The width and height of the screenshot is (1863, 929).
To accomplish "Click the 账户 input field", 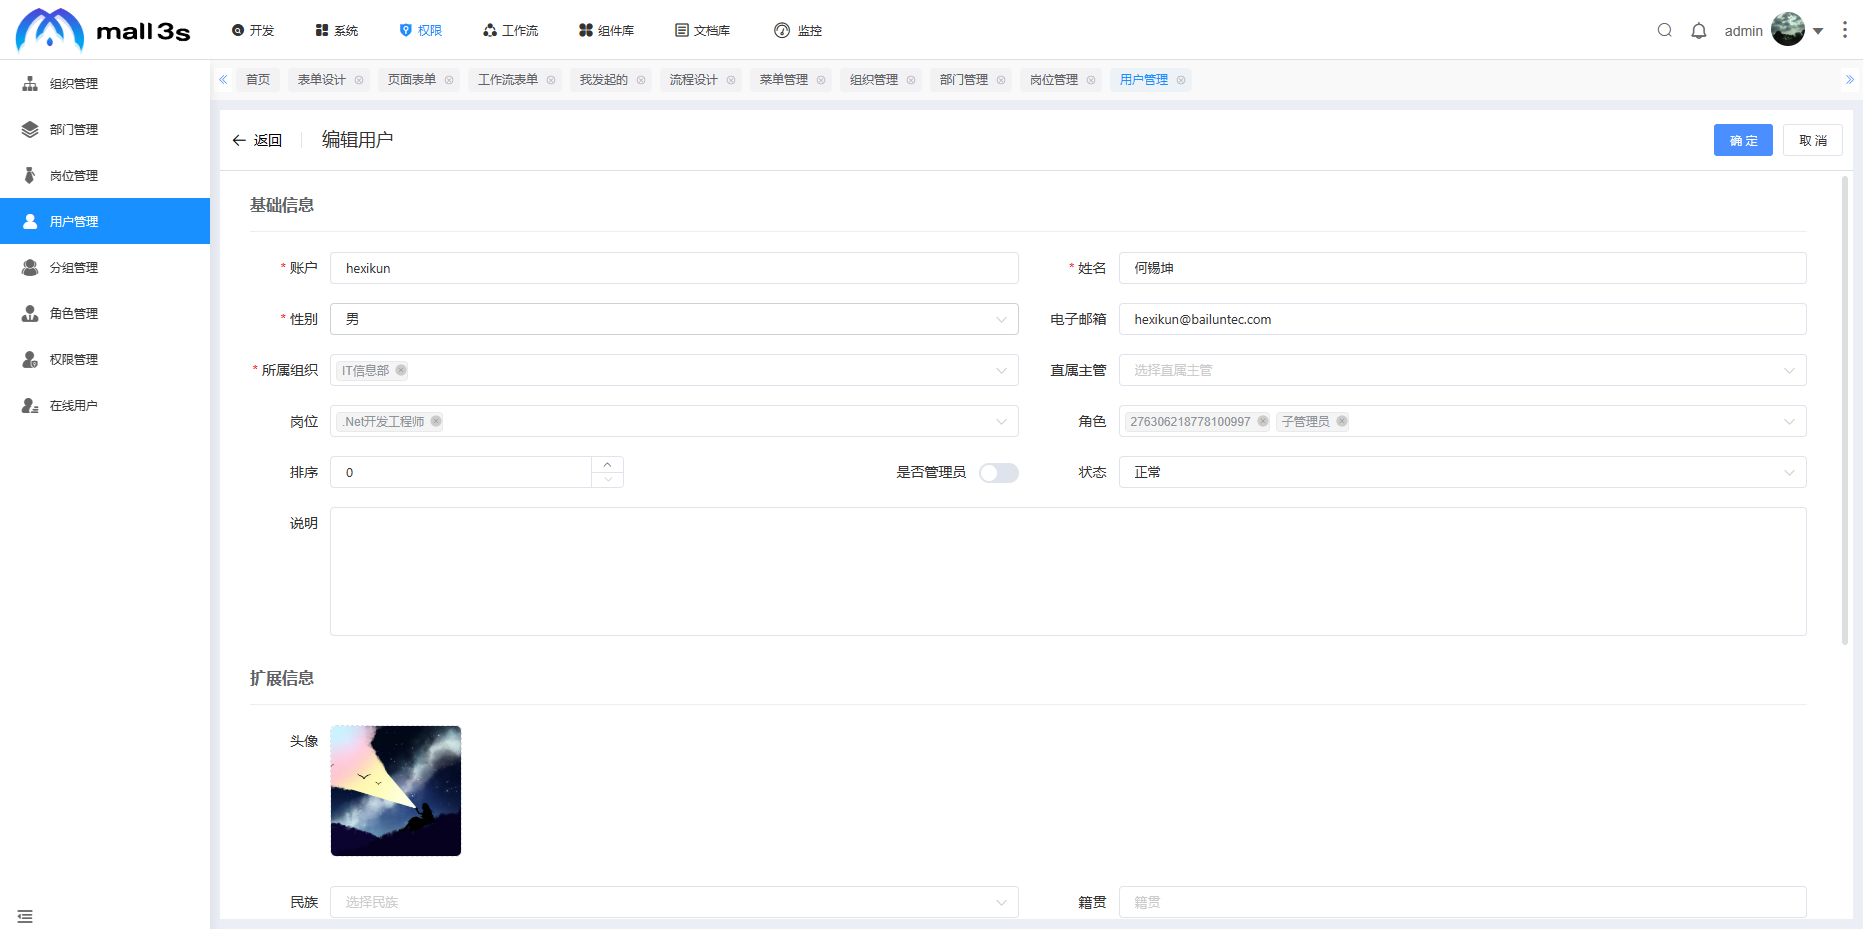I will [x=674, y=268].
